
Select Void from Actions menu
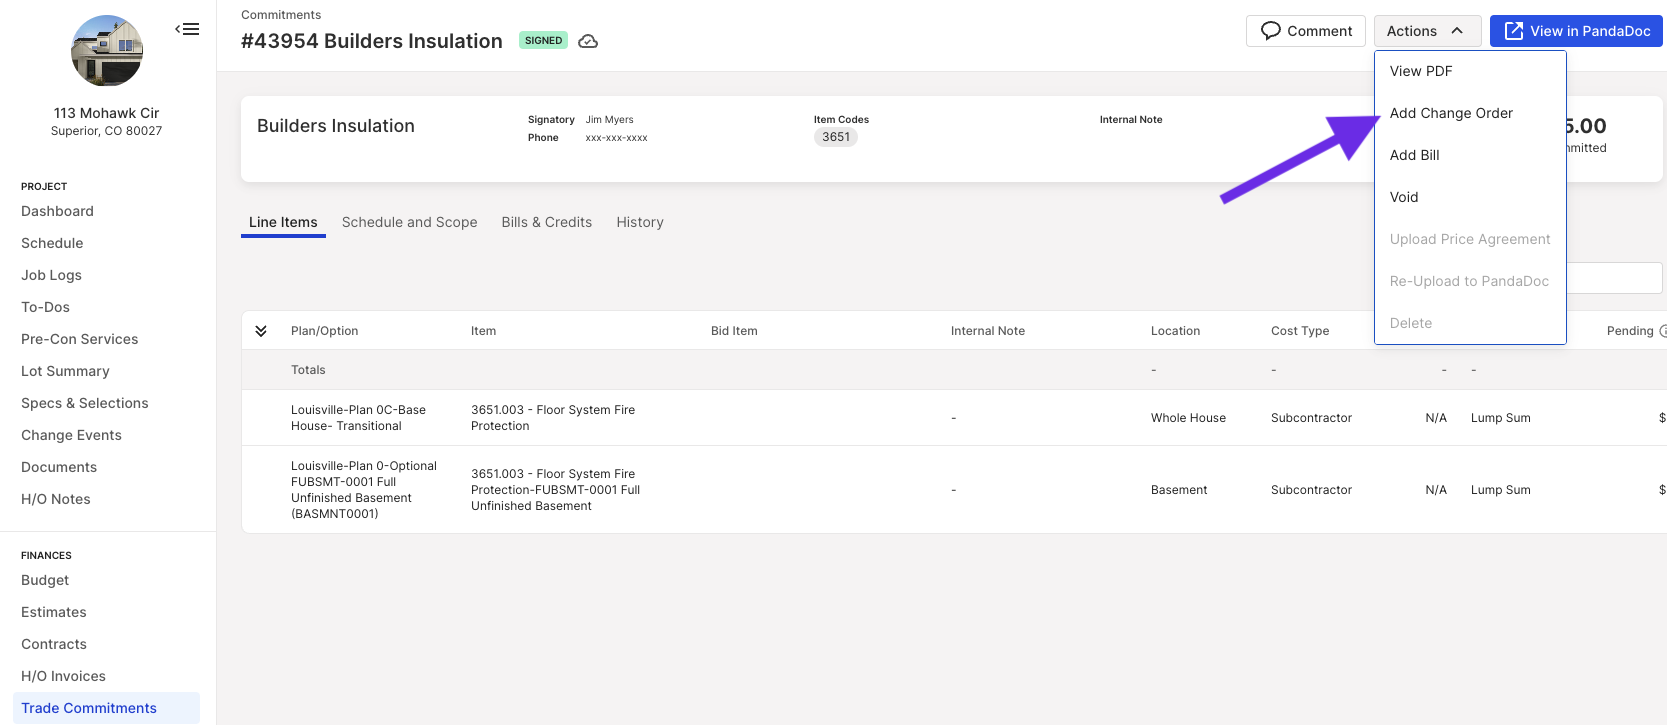tap(1404, 197)
